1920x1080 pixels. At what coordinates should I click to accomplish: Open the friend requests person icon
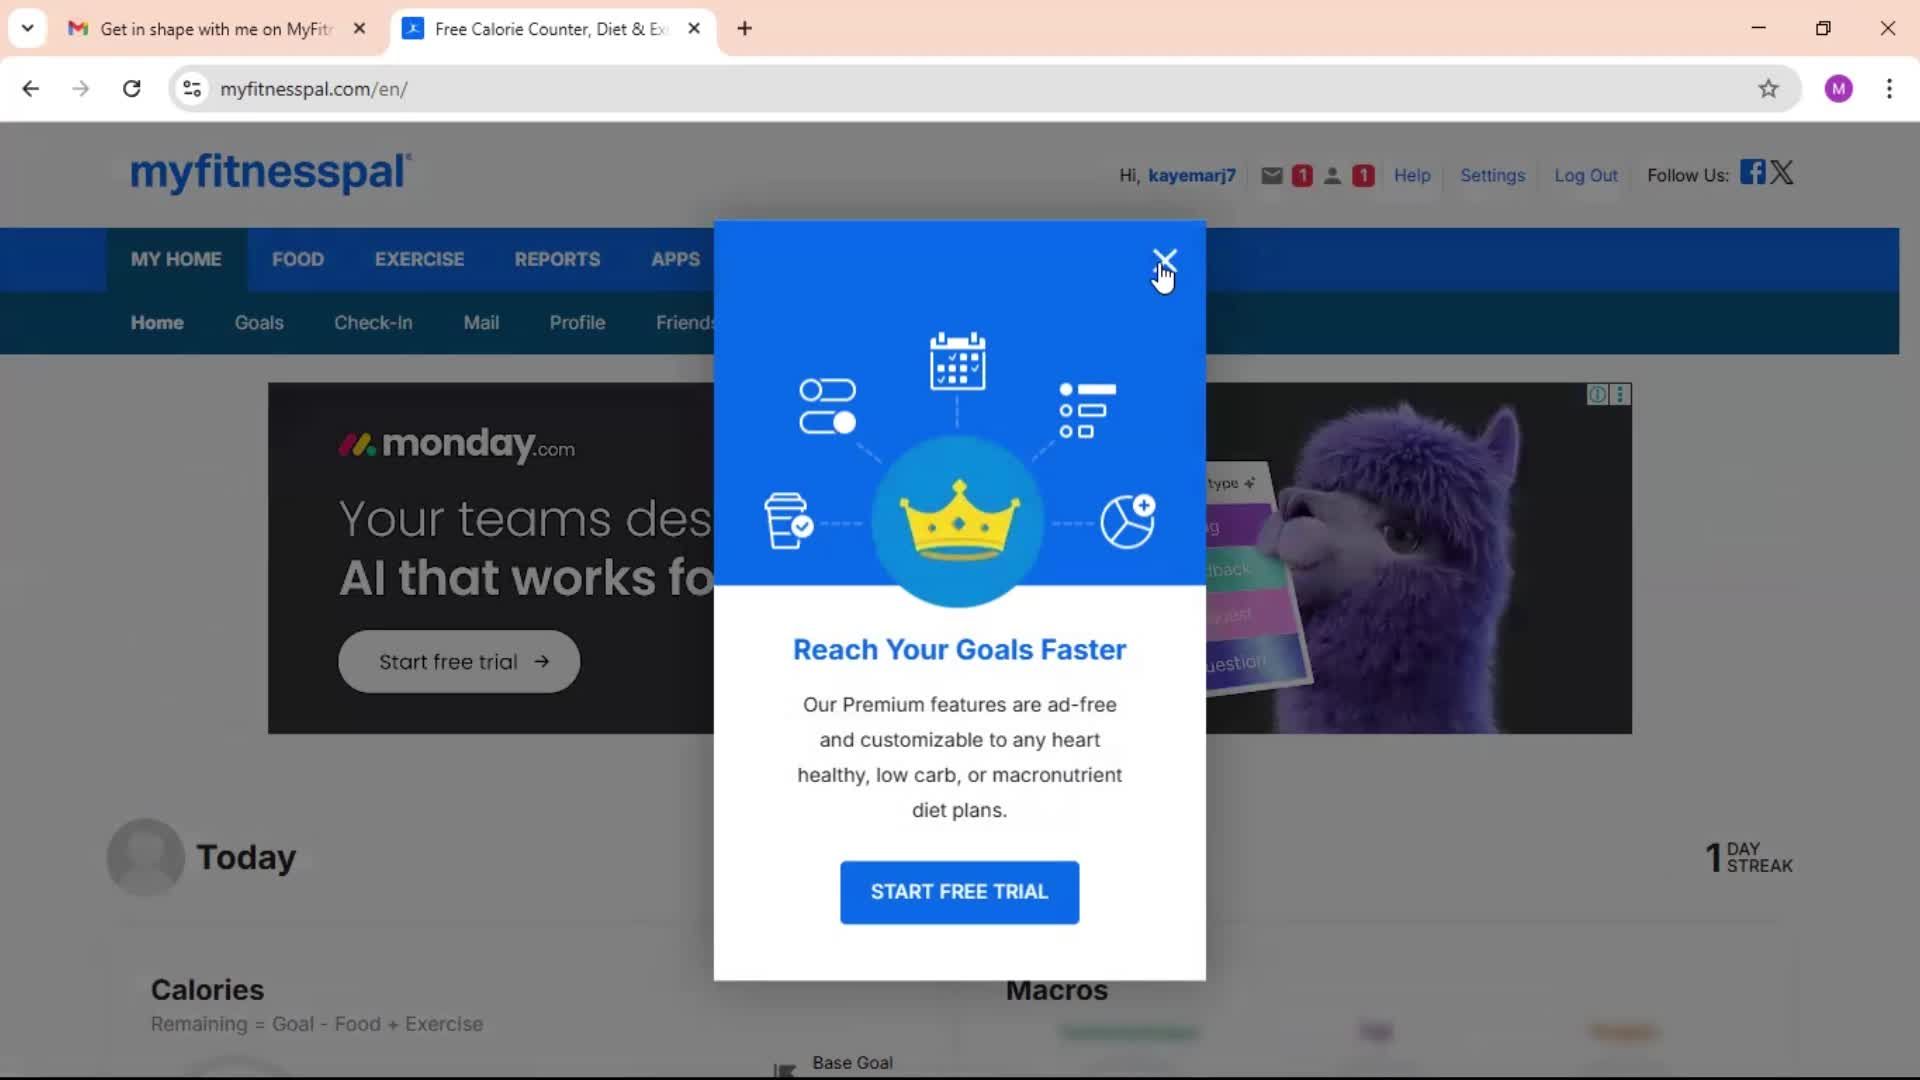[1332, 176]
